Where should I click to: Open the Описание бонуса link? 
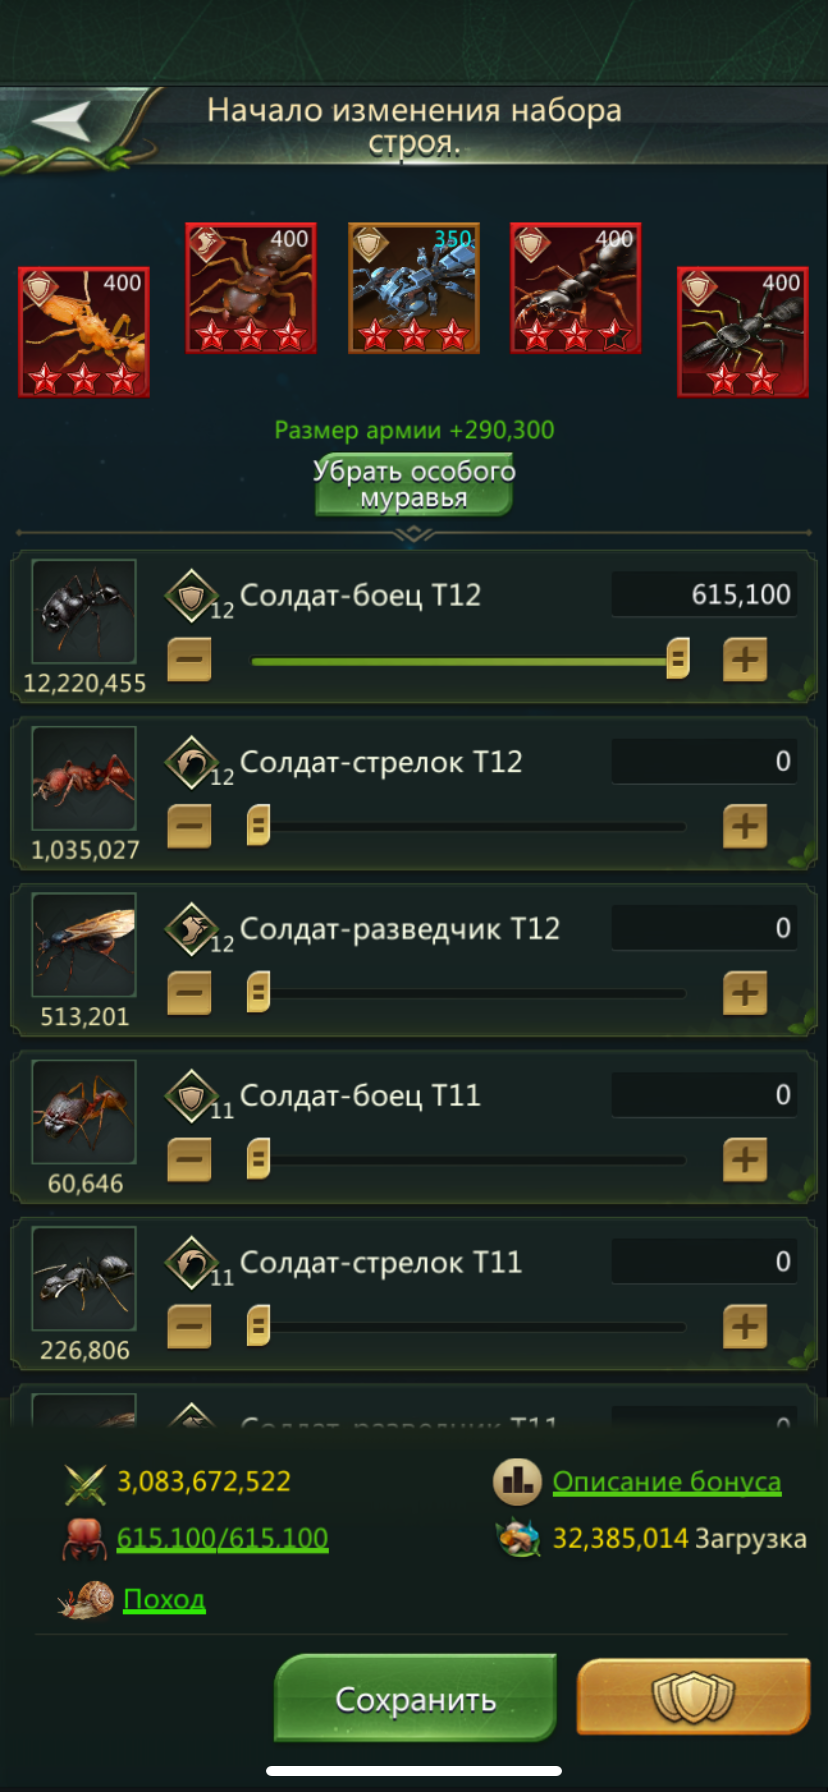(667, 1482)
